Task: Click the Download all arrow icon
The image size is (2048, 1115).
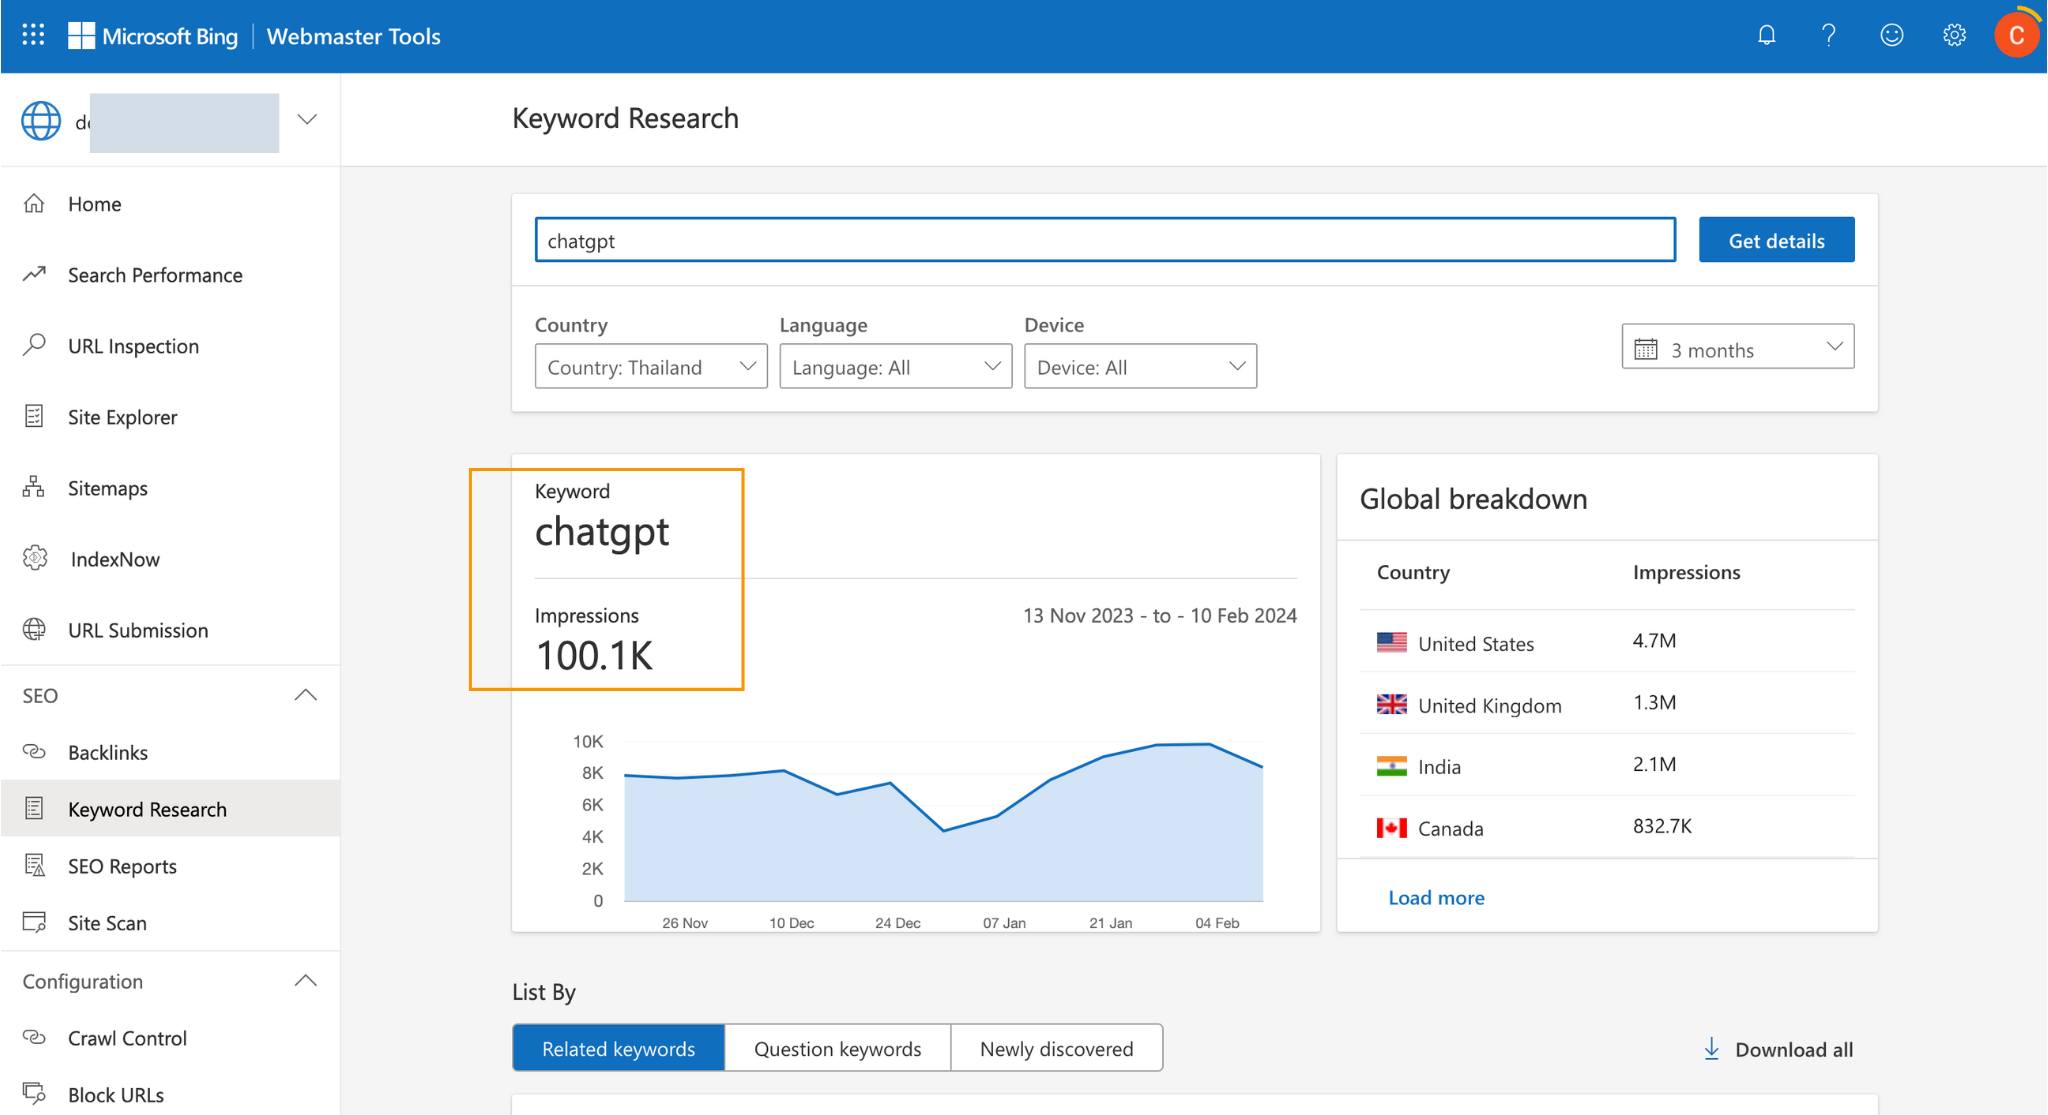Action: point(1711,1048)
